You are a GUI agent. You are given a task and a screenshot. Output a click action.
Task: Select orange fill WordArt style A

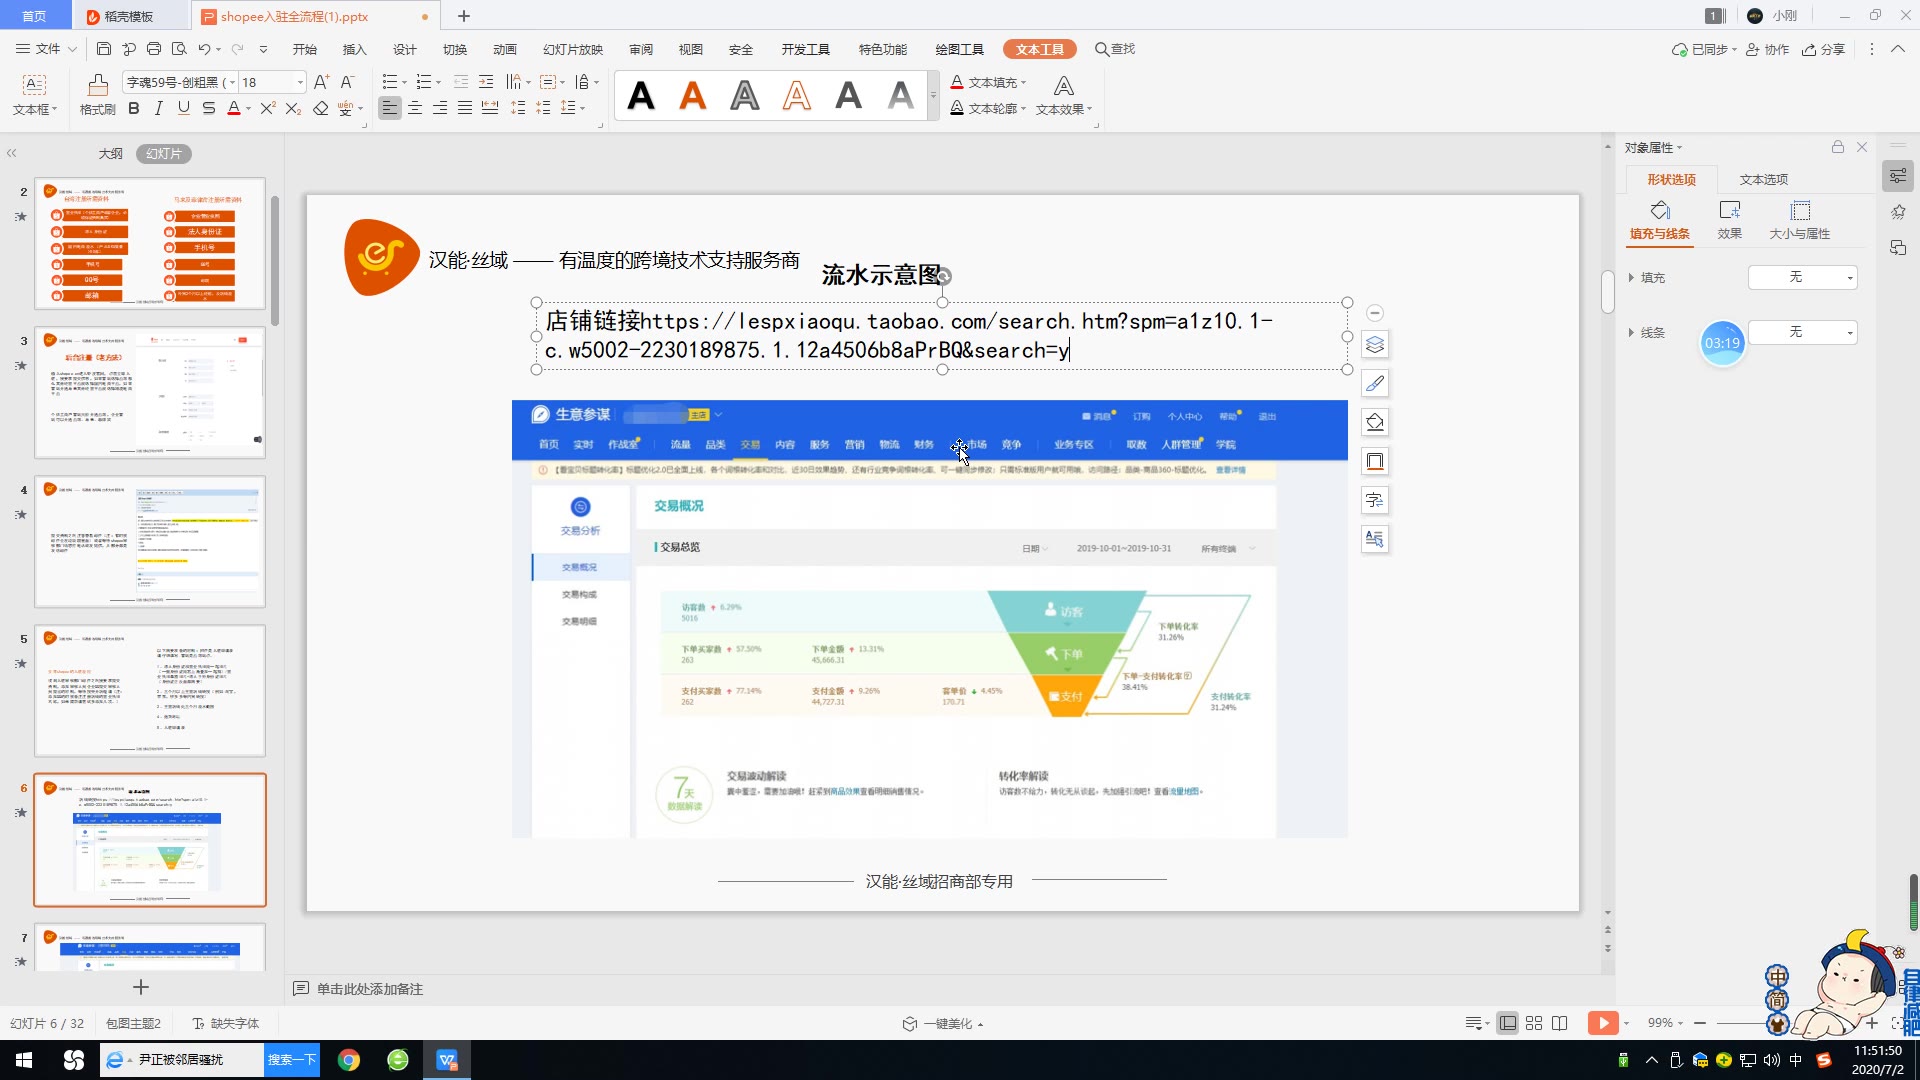tap(693, 96)
